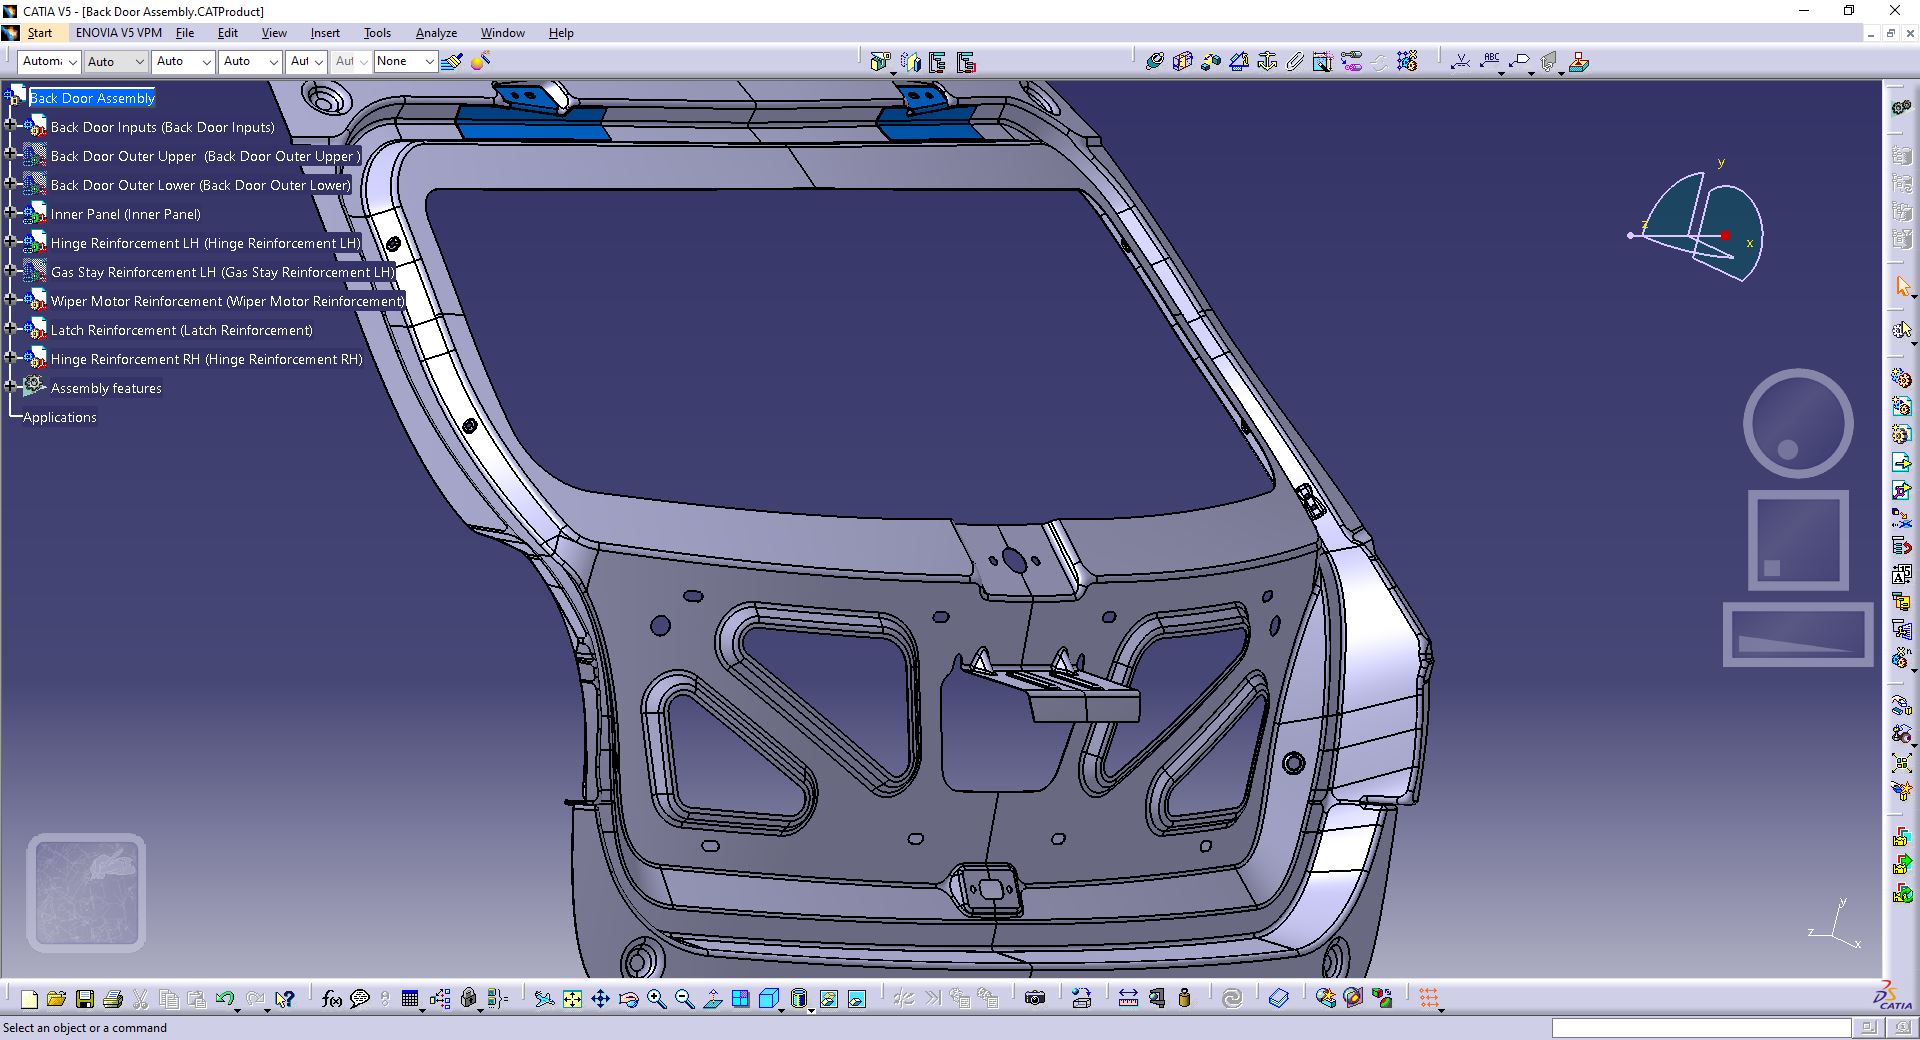Select the Rotate view icon
The image size is (1920, 1040).
pos(629,998)
